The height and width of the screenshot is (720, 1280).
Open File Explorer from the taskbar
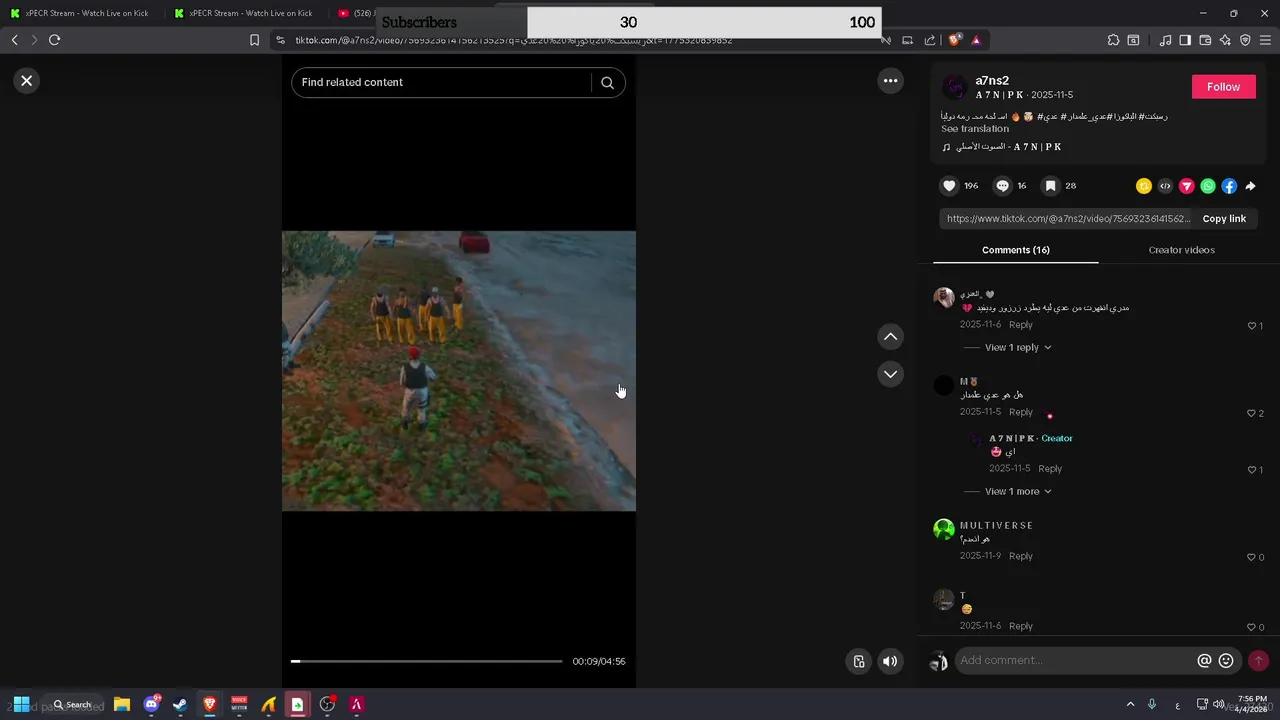(122, 704)
